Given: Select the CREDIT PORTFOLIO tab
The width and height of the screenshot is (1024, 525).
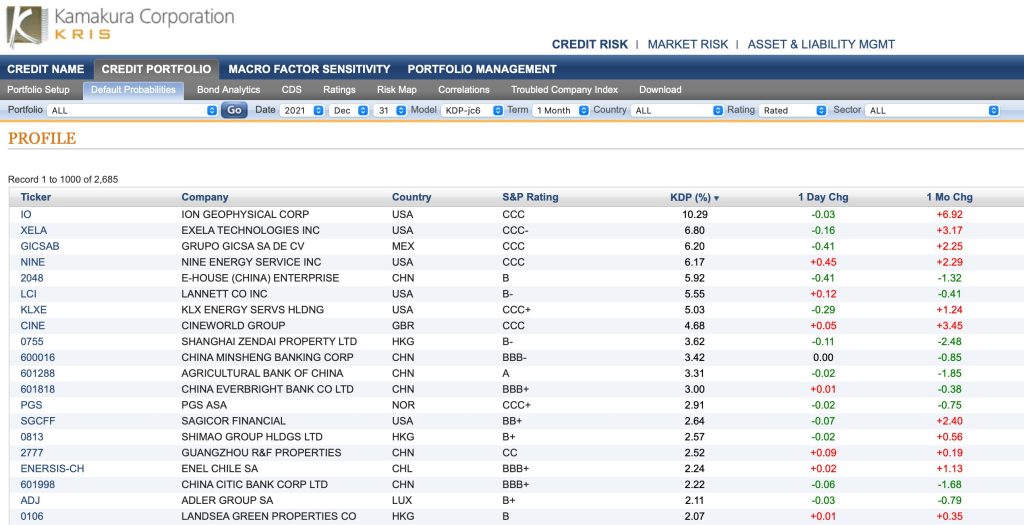Looking at the screenshot, I should click(156, 69).
